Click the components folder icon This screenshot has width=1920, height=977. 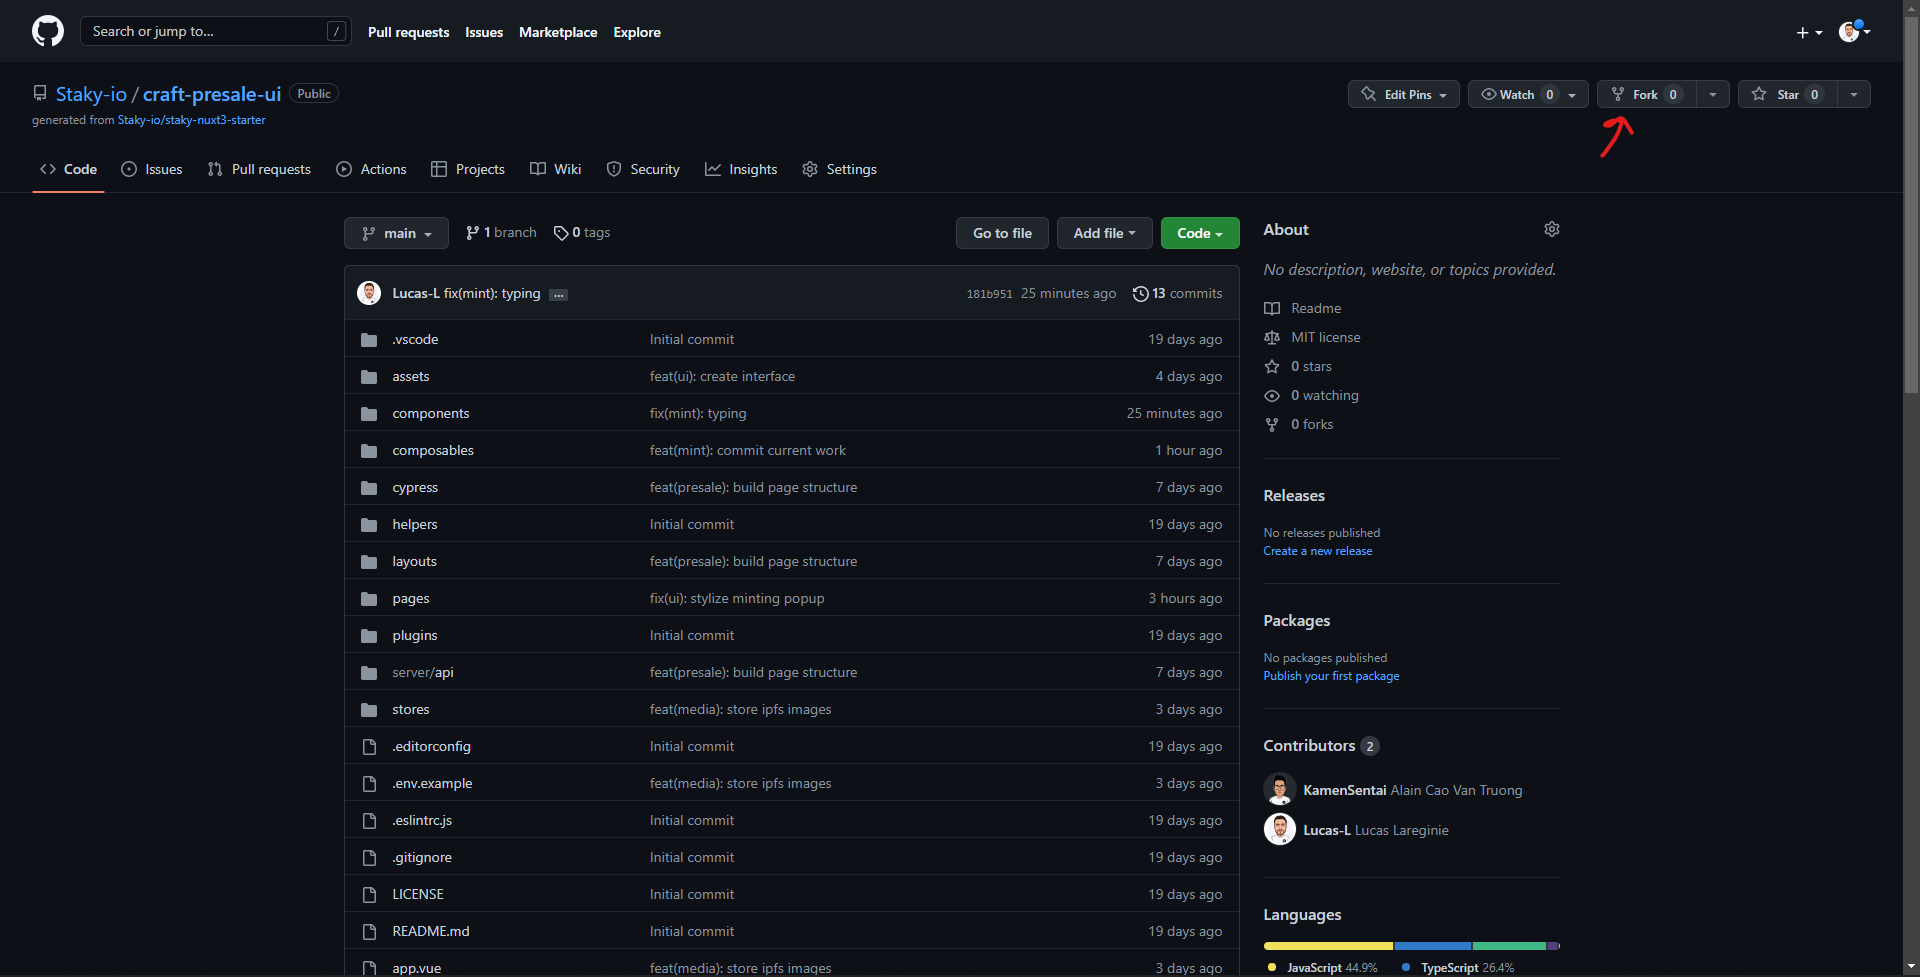pyautogui.click(x=369, y=414)
